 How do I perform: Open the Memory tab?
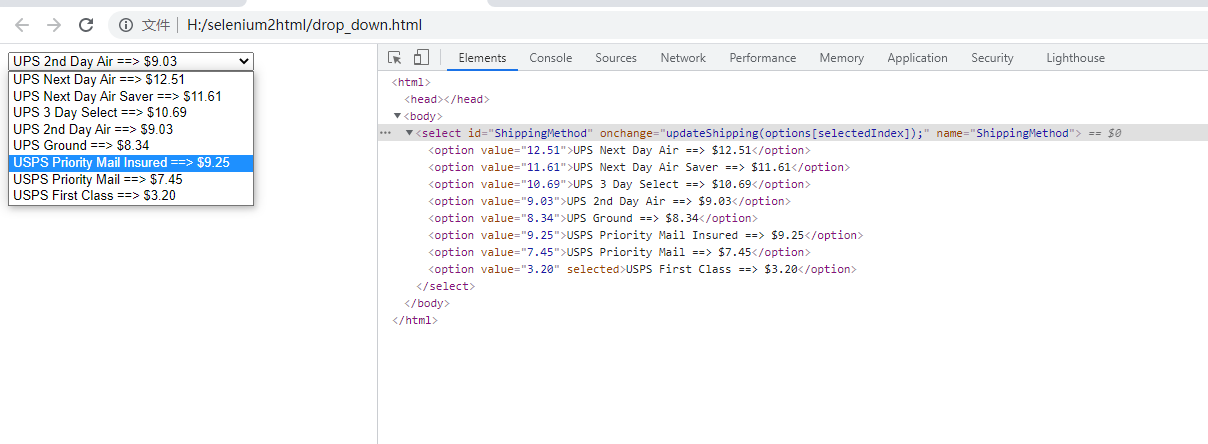click(x=841, y=58)
